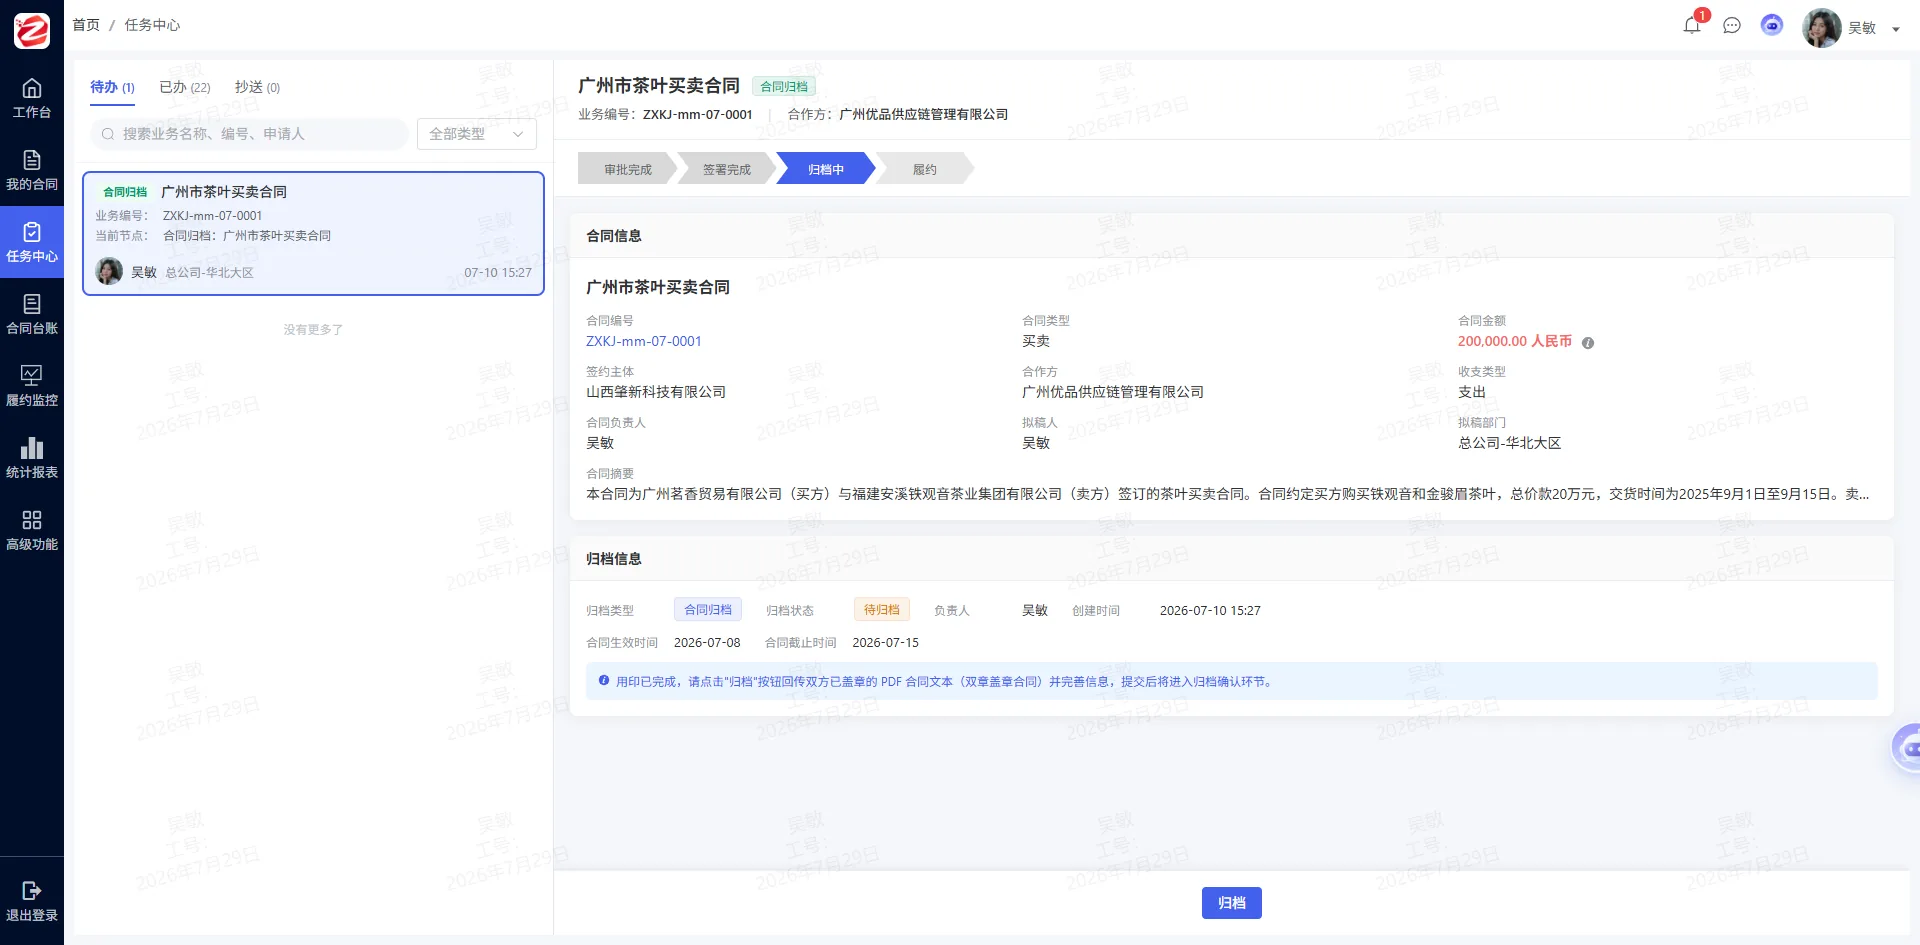Click the 待归档 status badge

pyautogui.click(x=882, y=610)
